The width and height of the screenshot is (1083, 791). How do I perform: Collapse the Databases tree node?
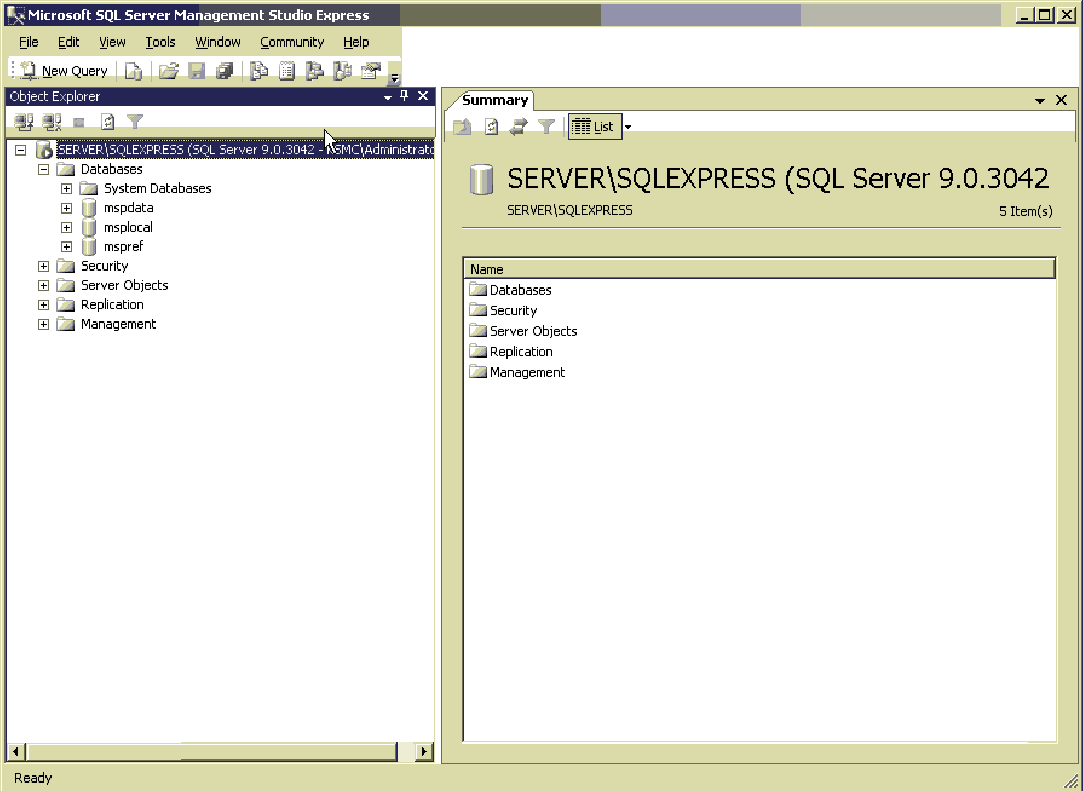coord(44,169)
